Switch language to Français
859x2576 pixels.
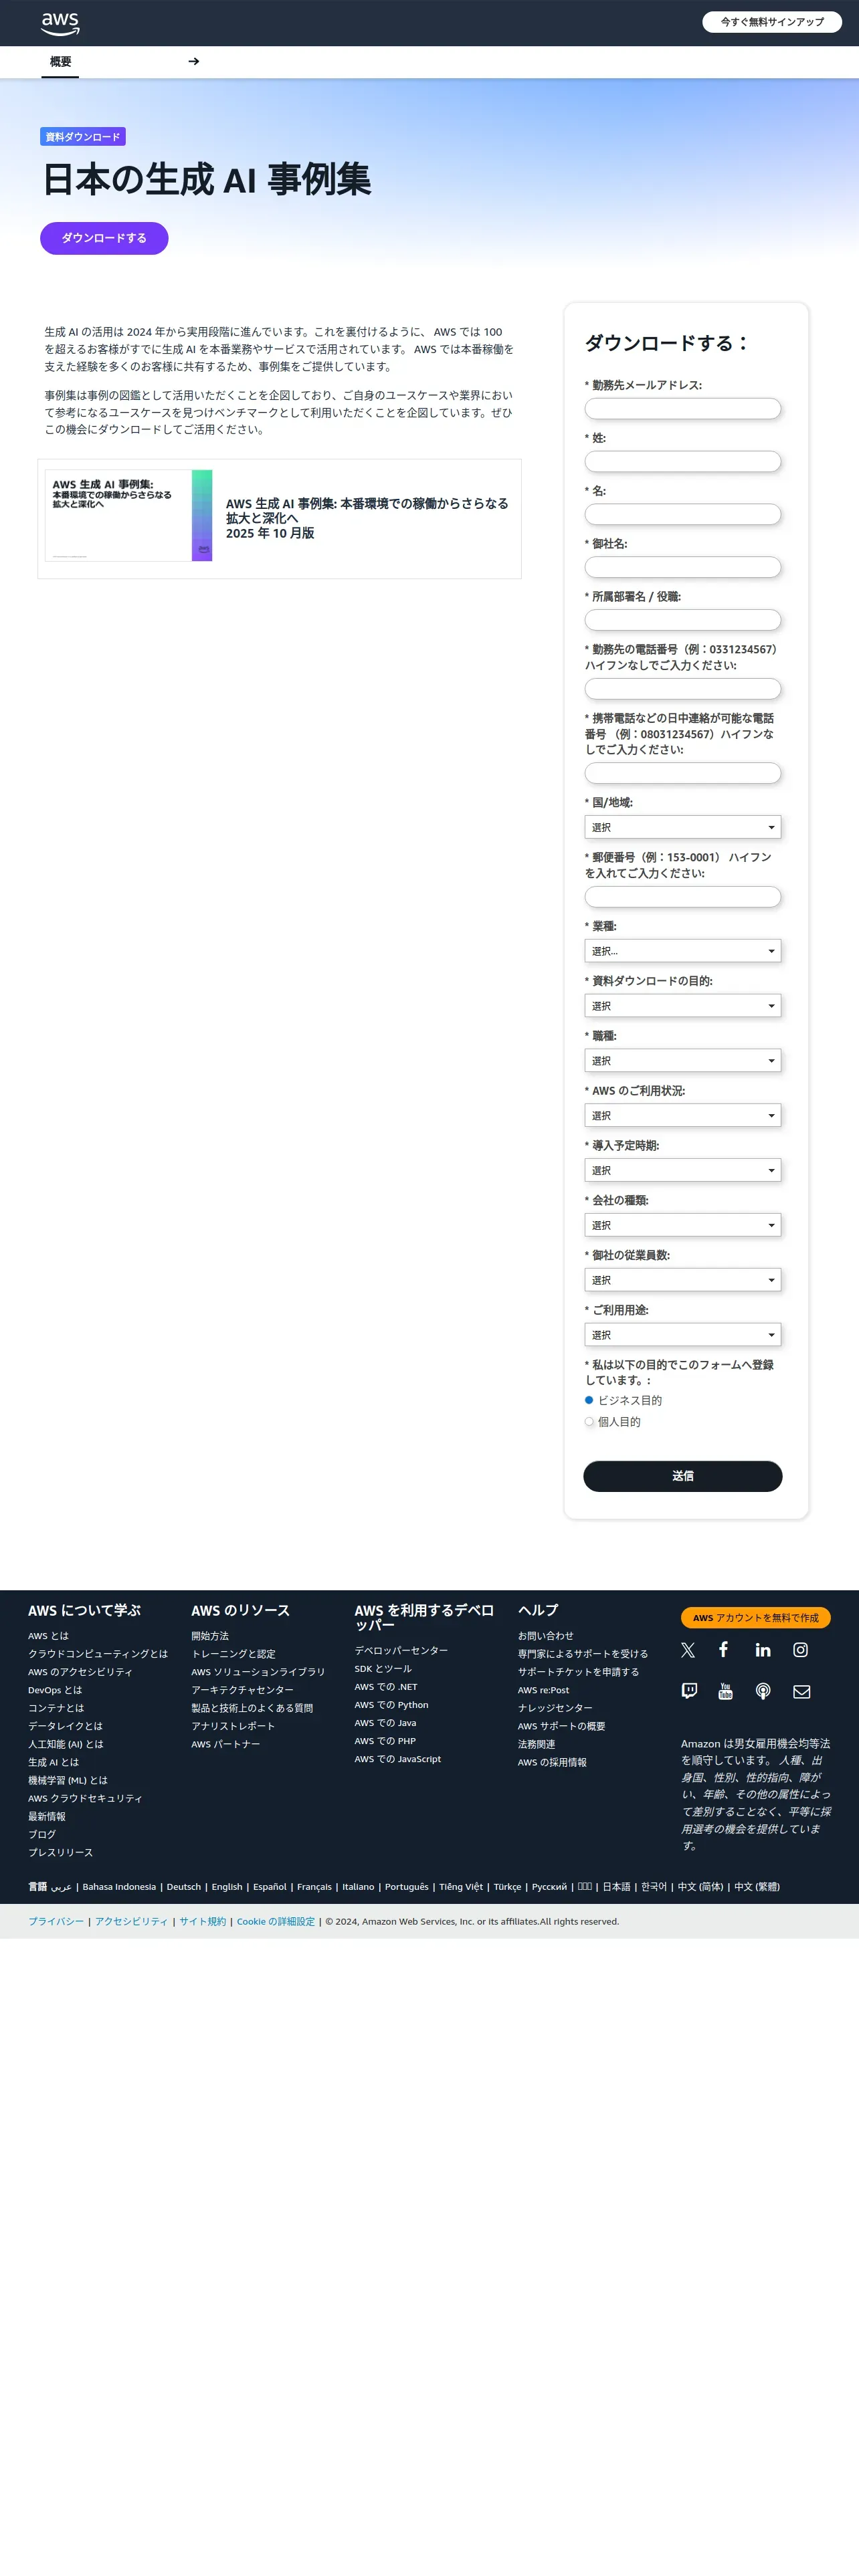(314, 1887)
